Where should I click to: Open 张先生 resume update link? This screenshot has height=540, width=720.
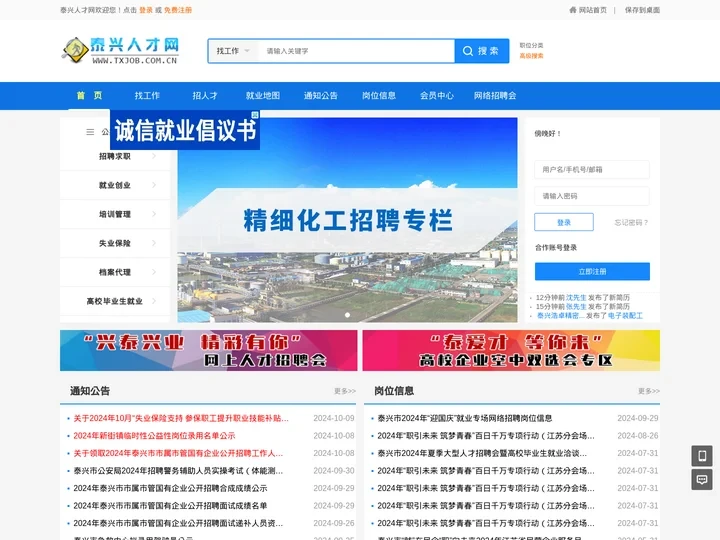tap(576, 306)
